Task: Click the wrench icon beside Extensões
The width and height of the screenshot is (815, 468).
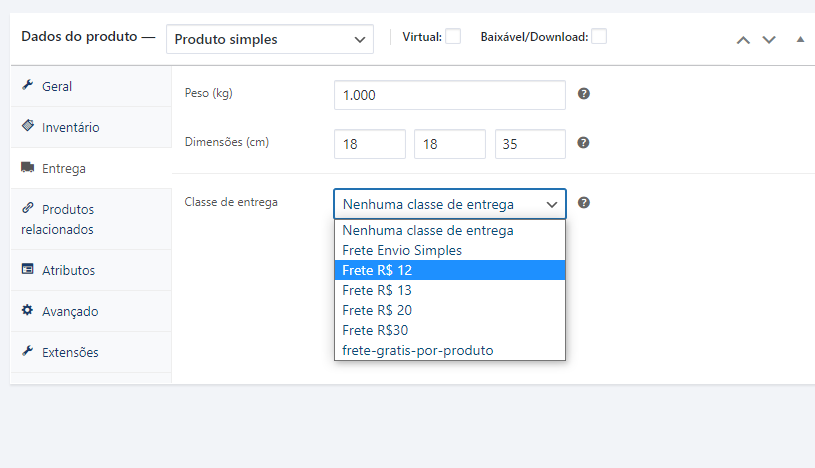Action: [x=28, y=351]
